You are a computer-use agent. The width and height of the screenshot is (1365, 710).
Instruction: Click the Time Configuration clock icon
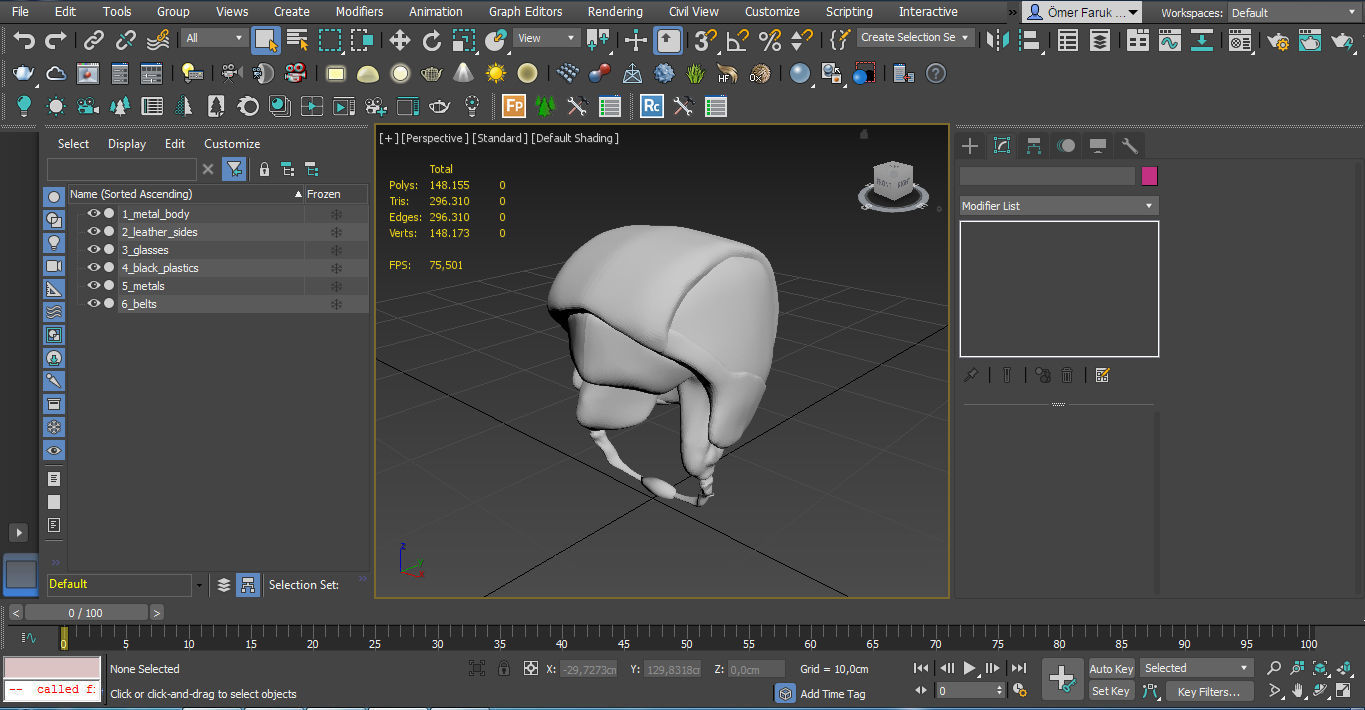pos(1019,690)
